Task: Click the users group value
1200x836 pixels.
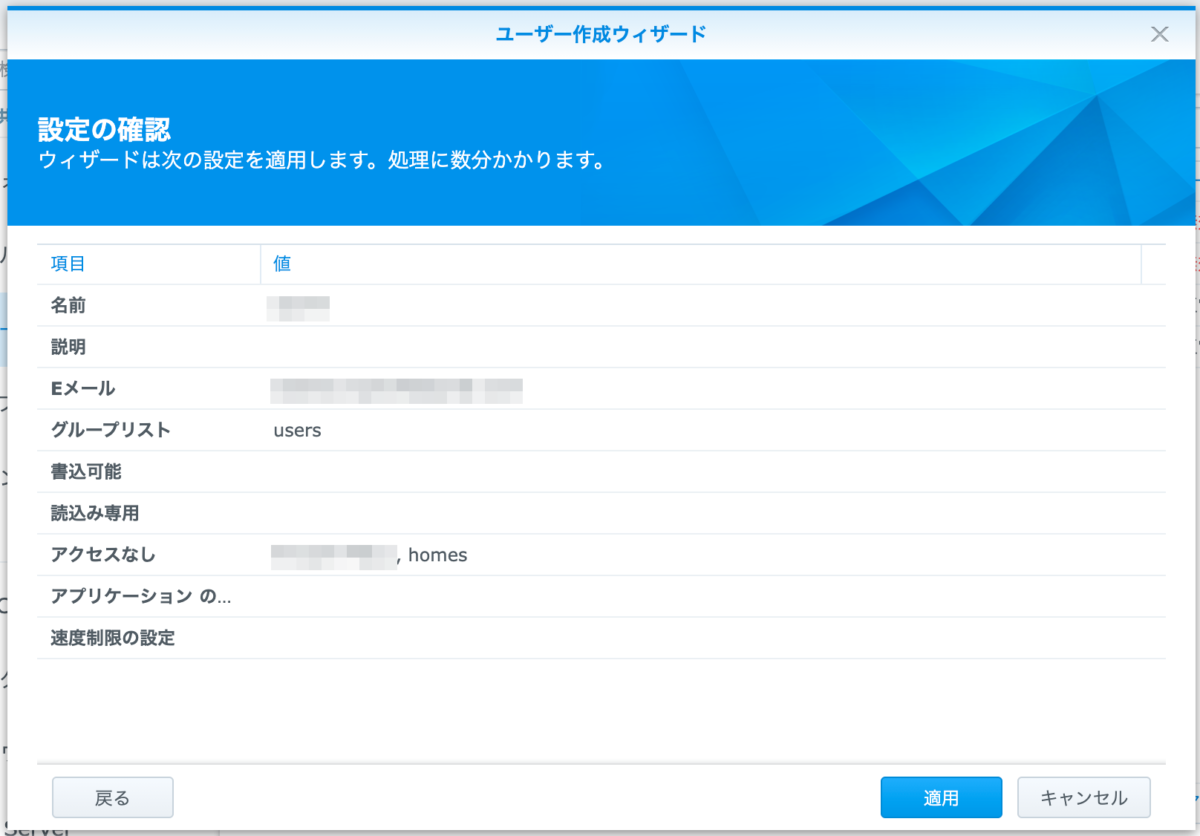Action: 297,430
